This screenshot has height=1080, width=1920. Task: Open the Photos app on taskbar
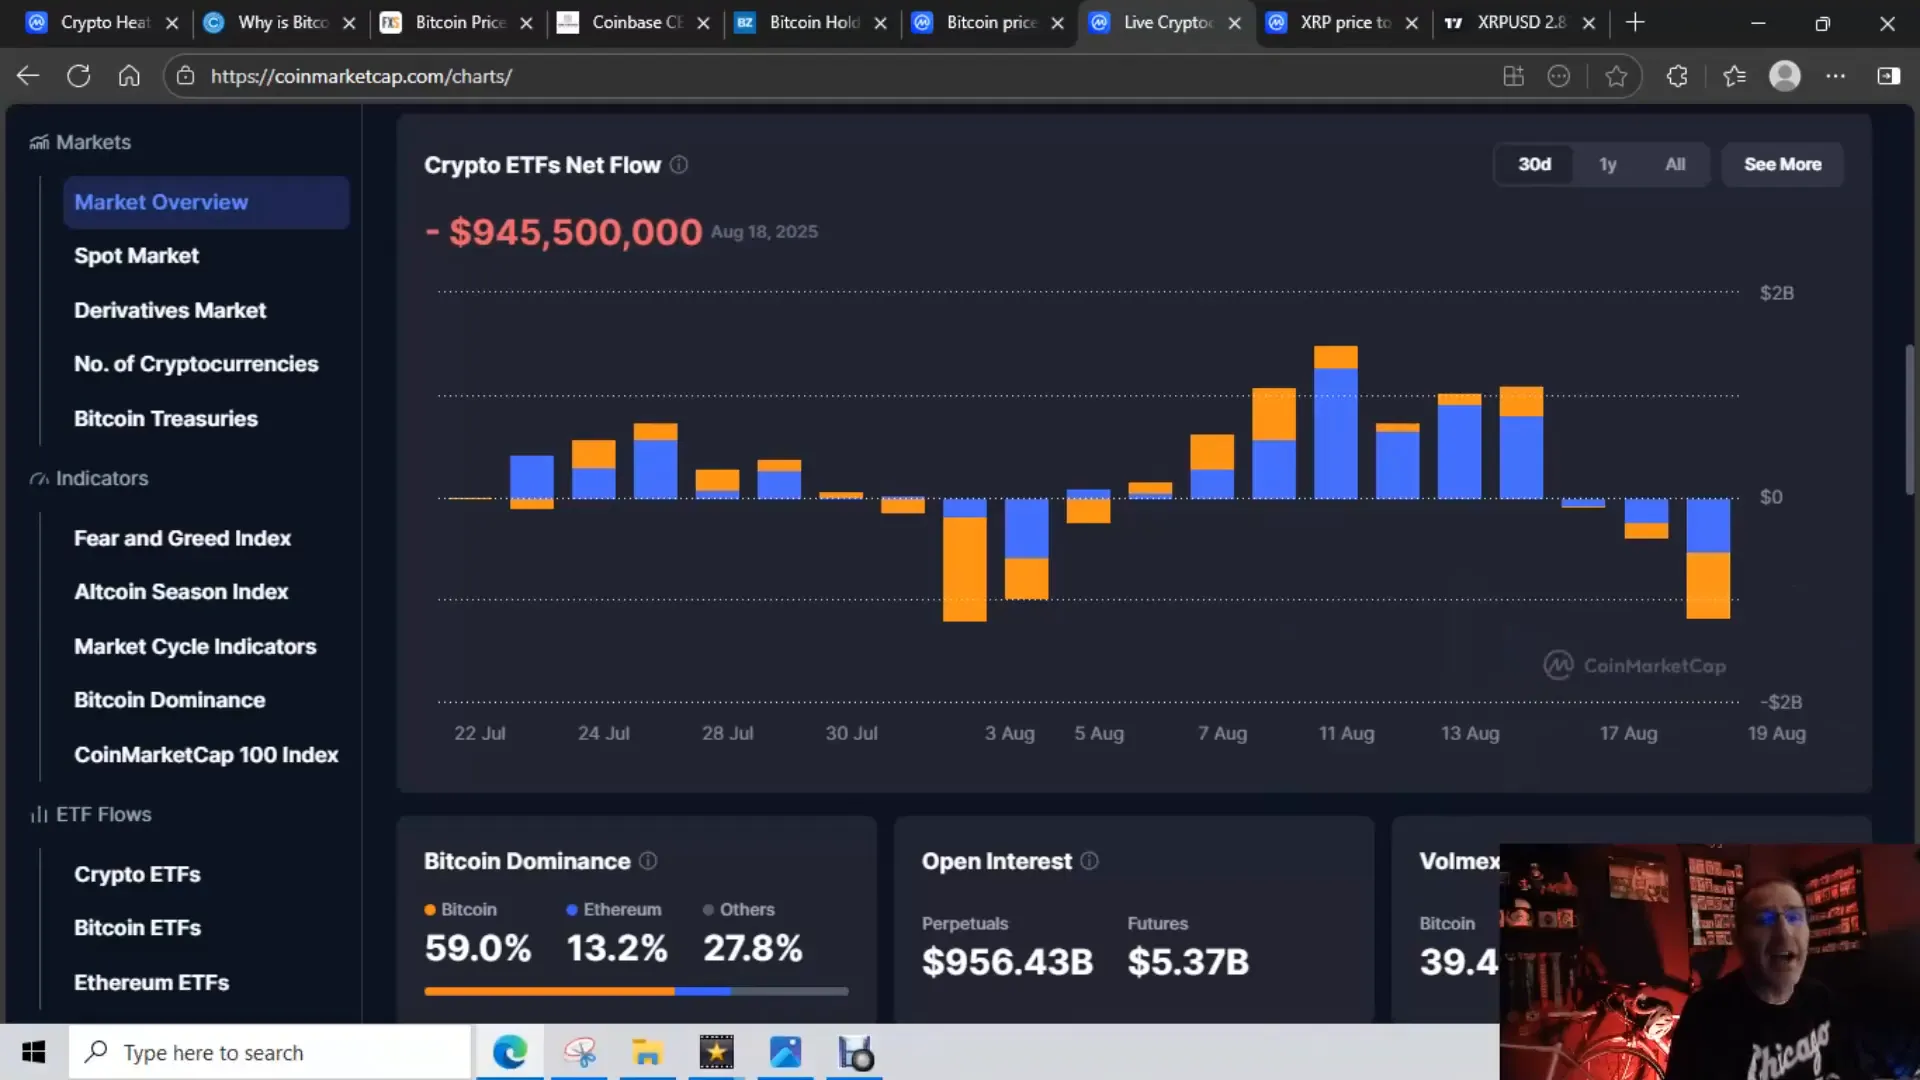[x=785, y=1052]
